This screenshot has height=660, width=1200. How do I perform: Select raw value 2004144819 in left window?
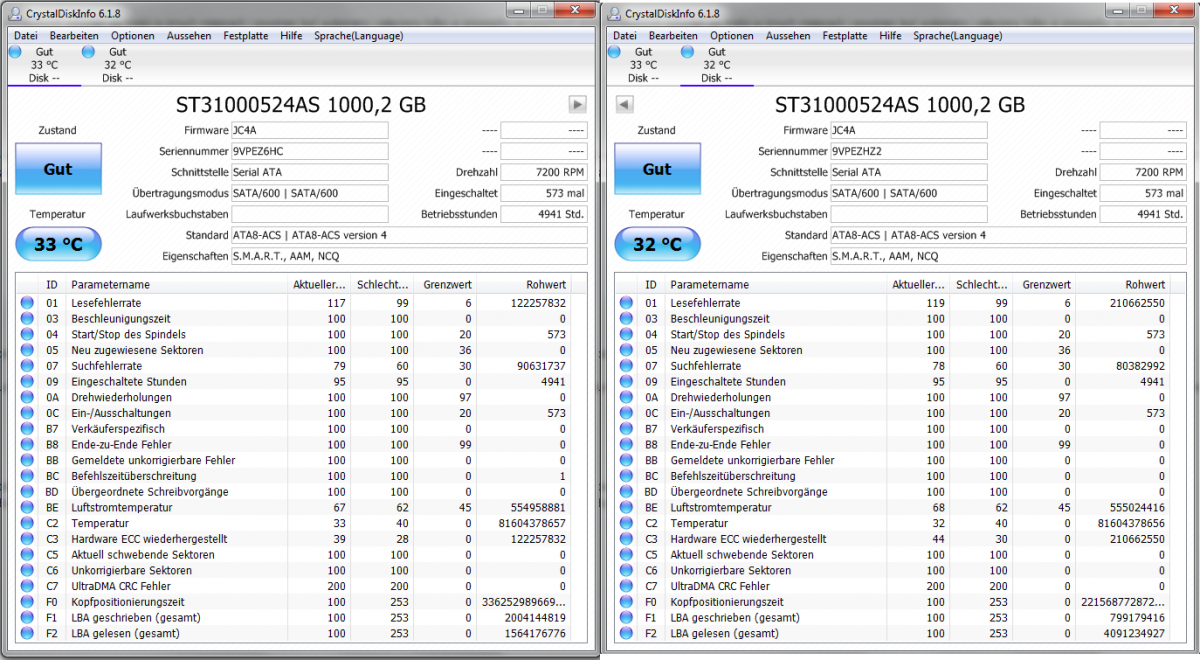pyautogui.click(x=535, y=617)
